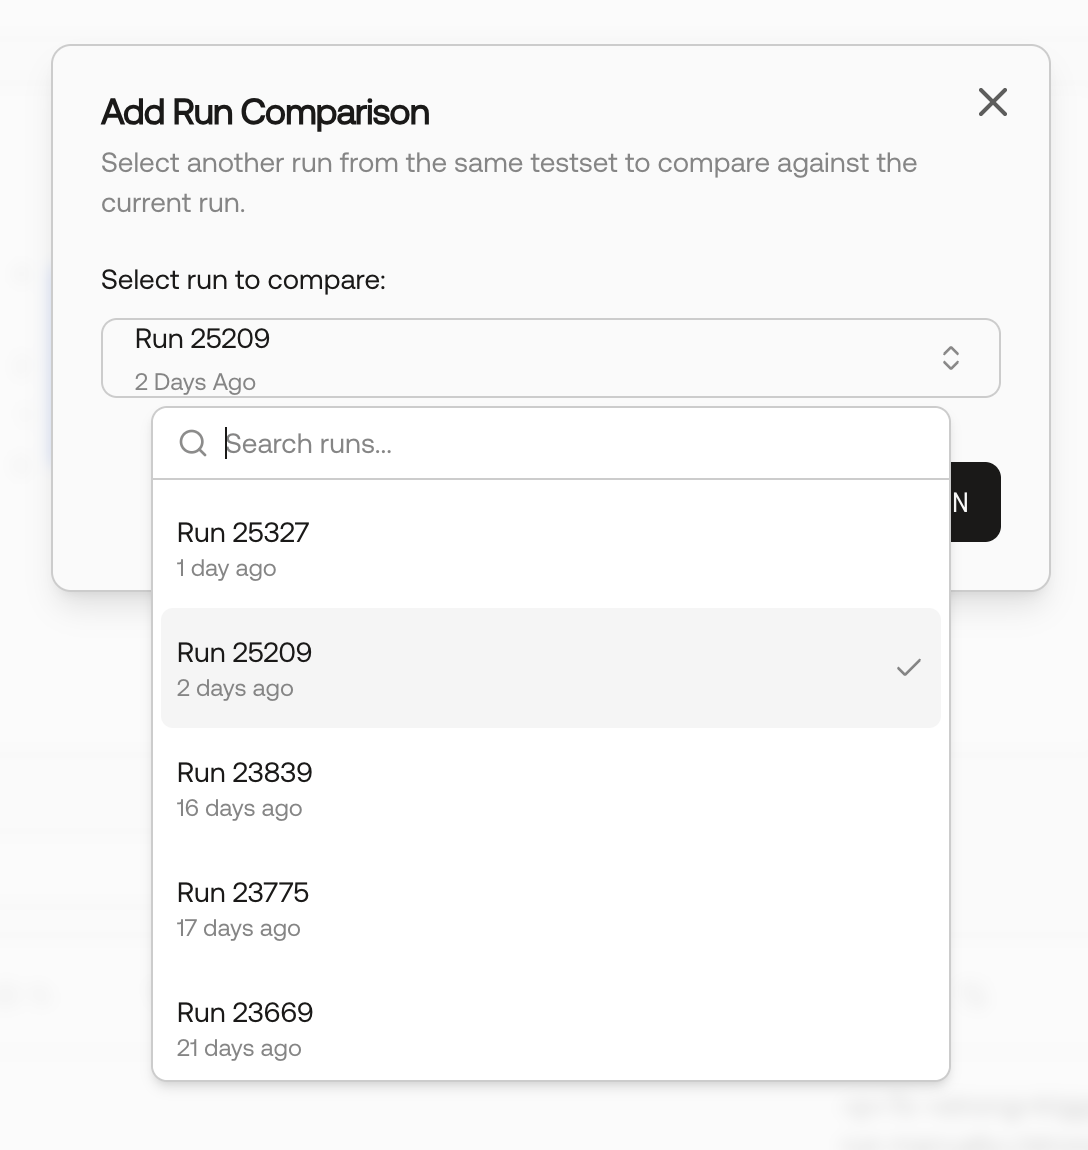Click the partially hidden black confirm button
The width and height of the screenshot is (1088, 1150).
coord(975,502)
